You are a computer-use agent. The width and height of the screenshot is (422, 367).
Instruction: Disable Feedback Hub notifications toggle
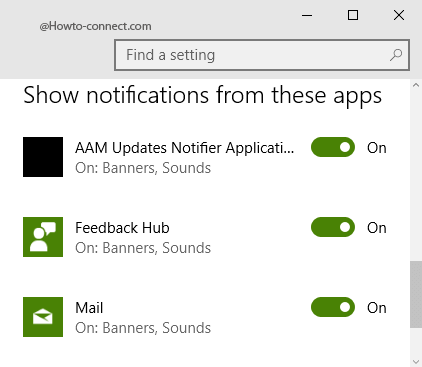coord(333,227)
